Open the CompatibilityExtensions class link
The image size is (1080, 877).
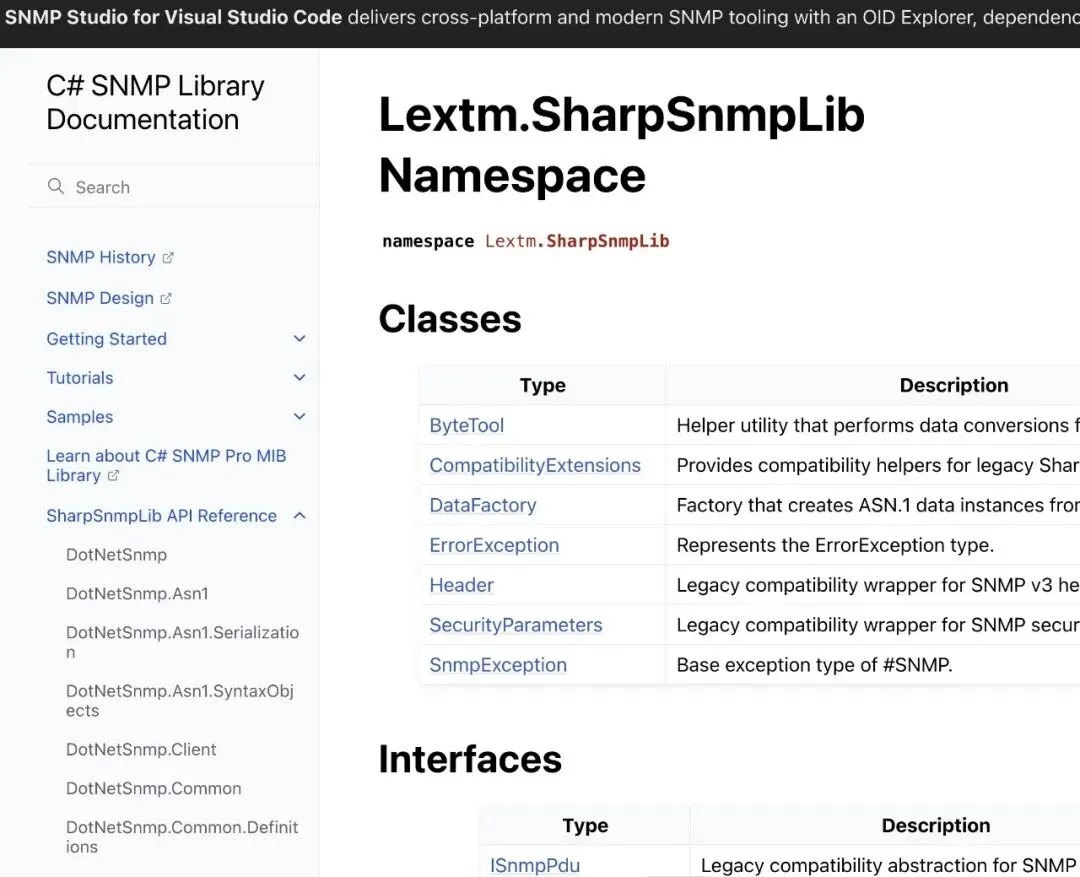[x=535, y=465]
